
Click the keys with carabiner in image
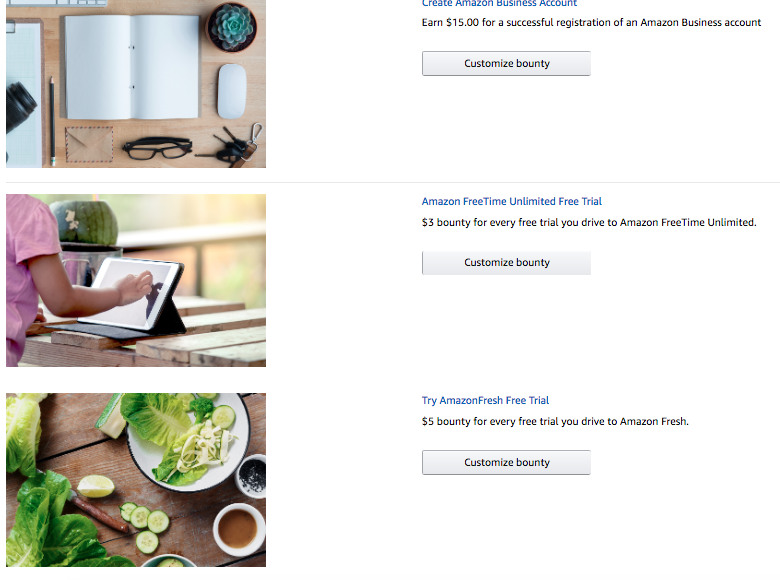[x=237, y=145]
